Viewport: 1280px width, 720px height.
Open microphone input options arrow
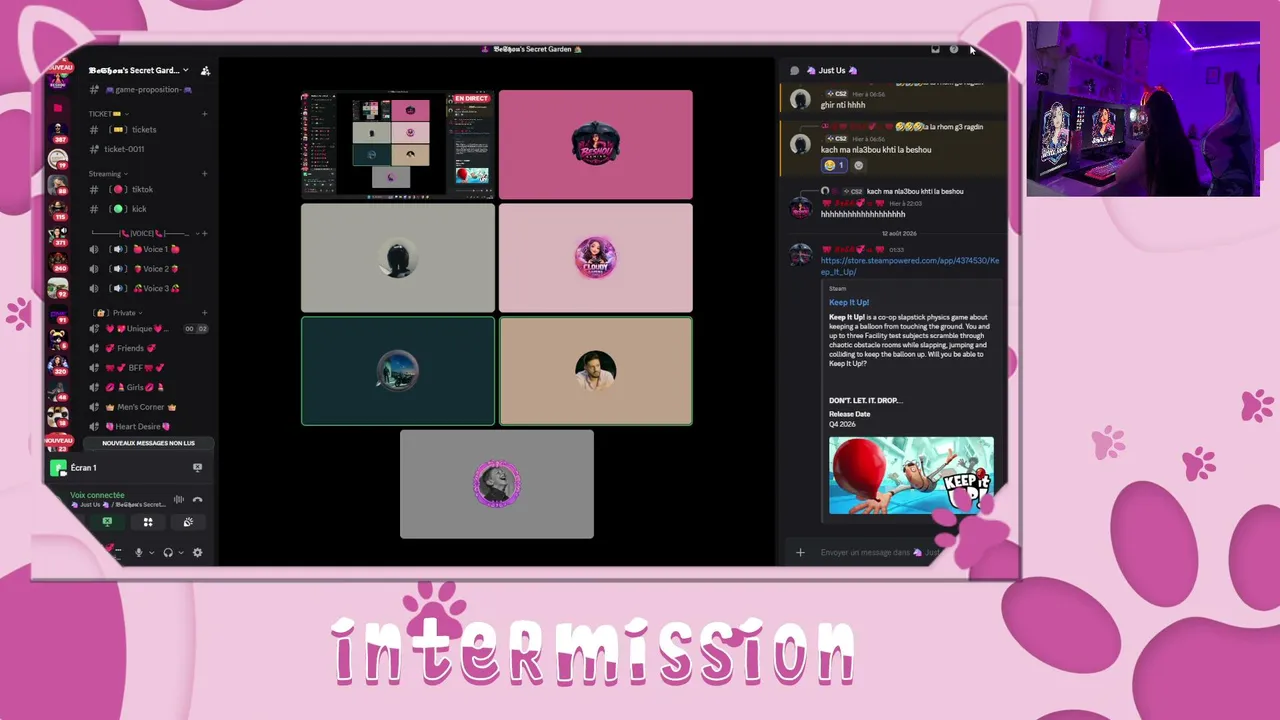point(151,552)
